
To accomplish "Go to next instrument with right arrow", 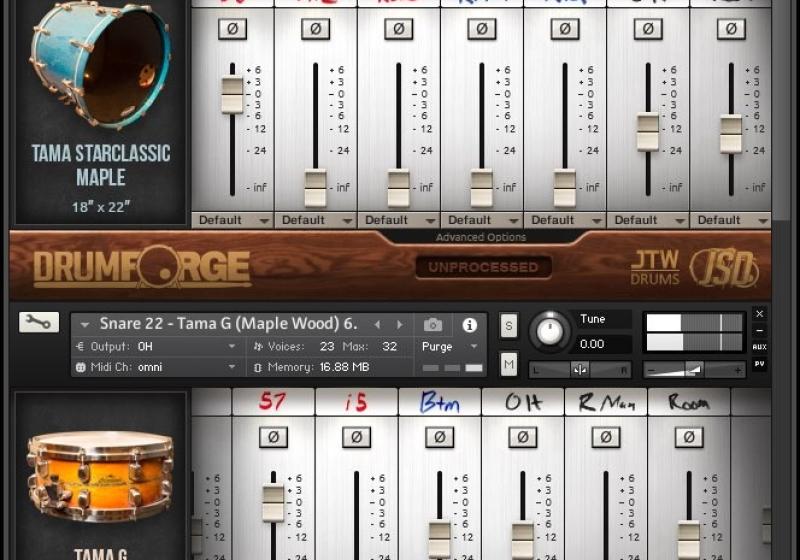I will (x=400, y=325).
